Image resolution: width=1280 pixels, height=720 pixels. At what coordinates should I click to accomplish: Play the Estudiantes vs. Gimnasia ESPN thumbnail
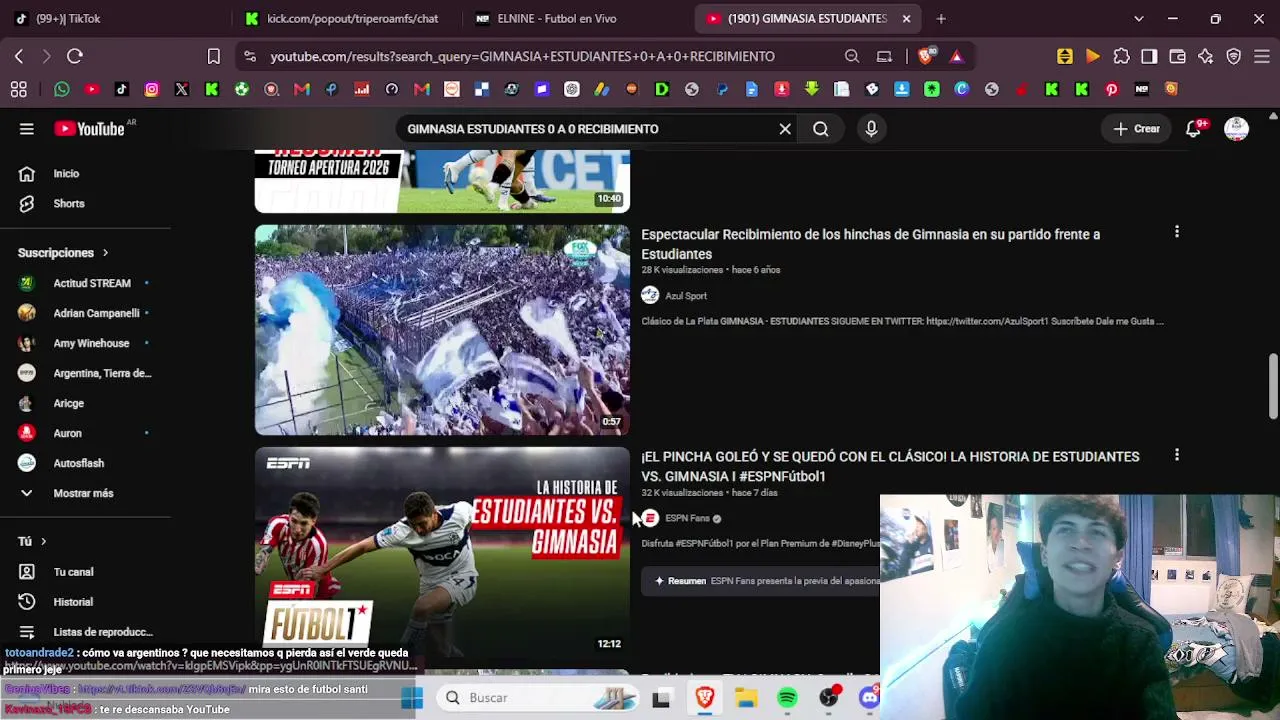pos(442,552)
